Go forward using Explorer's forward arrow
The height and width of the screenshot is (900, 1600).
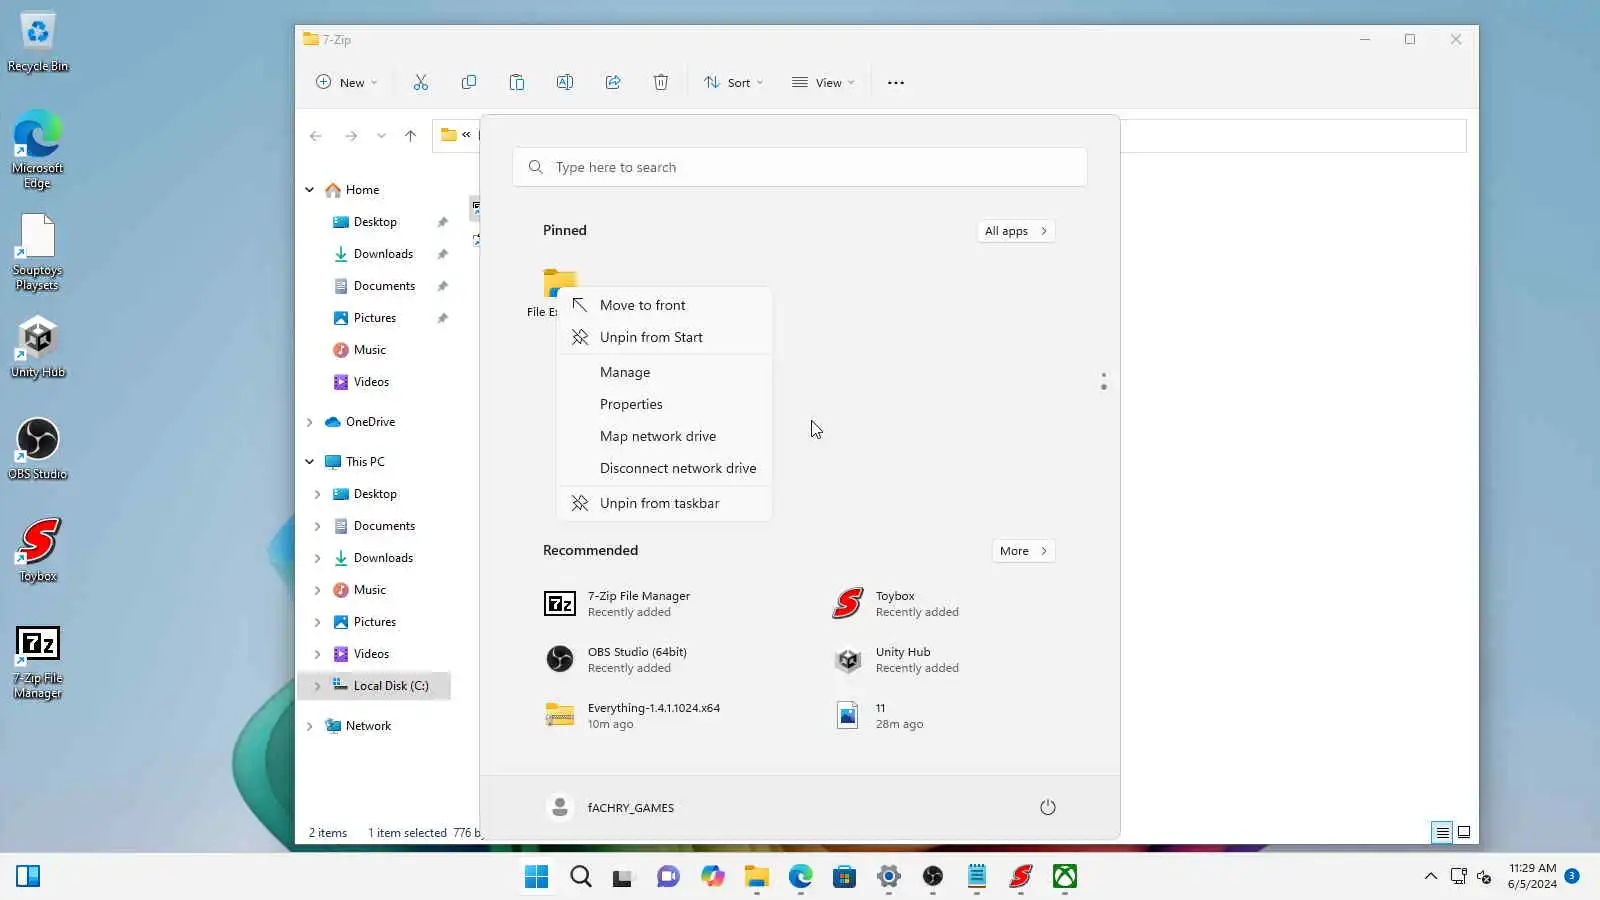(x=351, y=136)
